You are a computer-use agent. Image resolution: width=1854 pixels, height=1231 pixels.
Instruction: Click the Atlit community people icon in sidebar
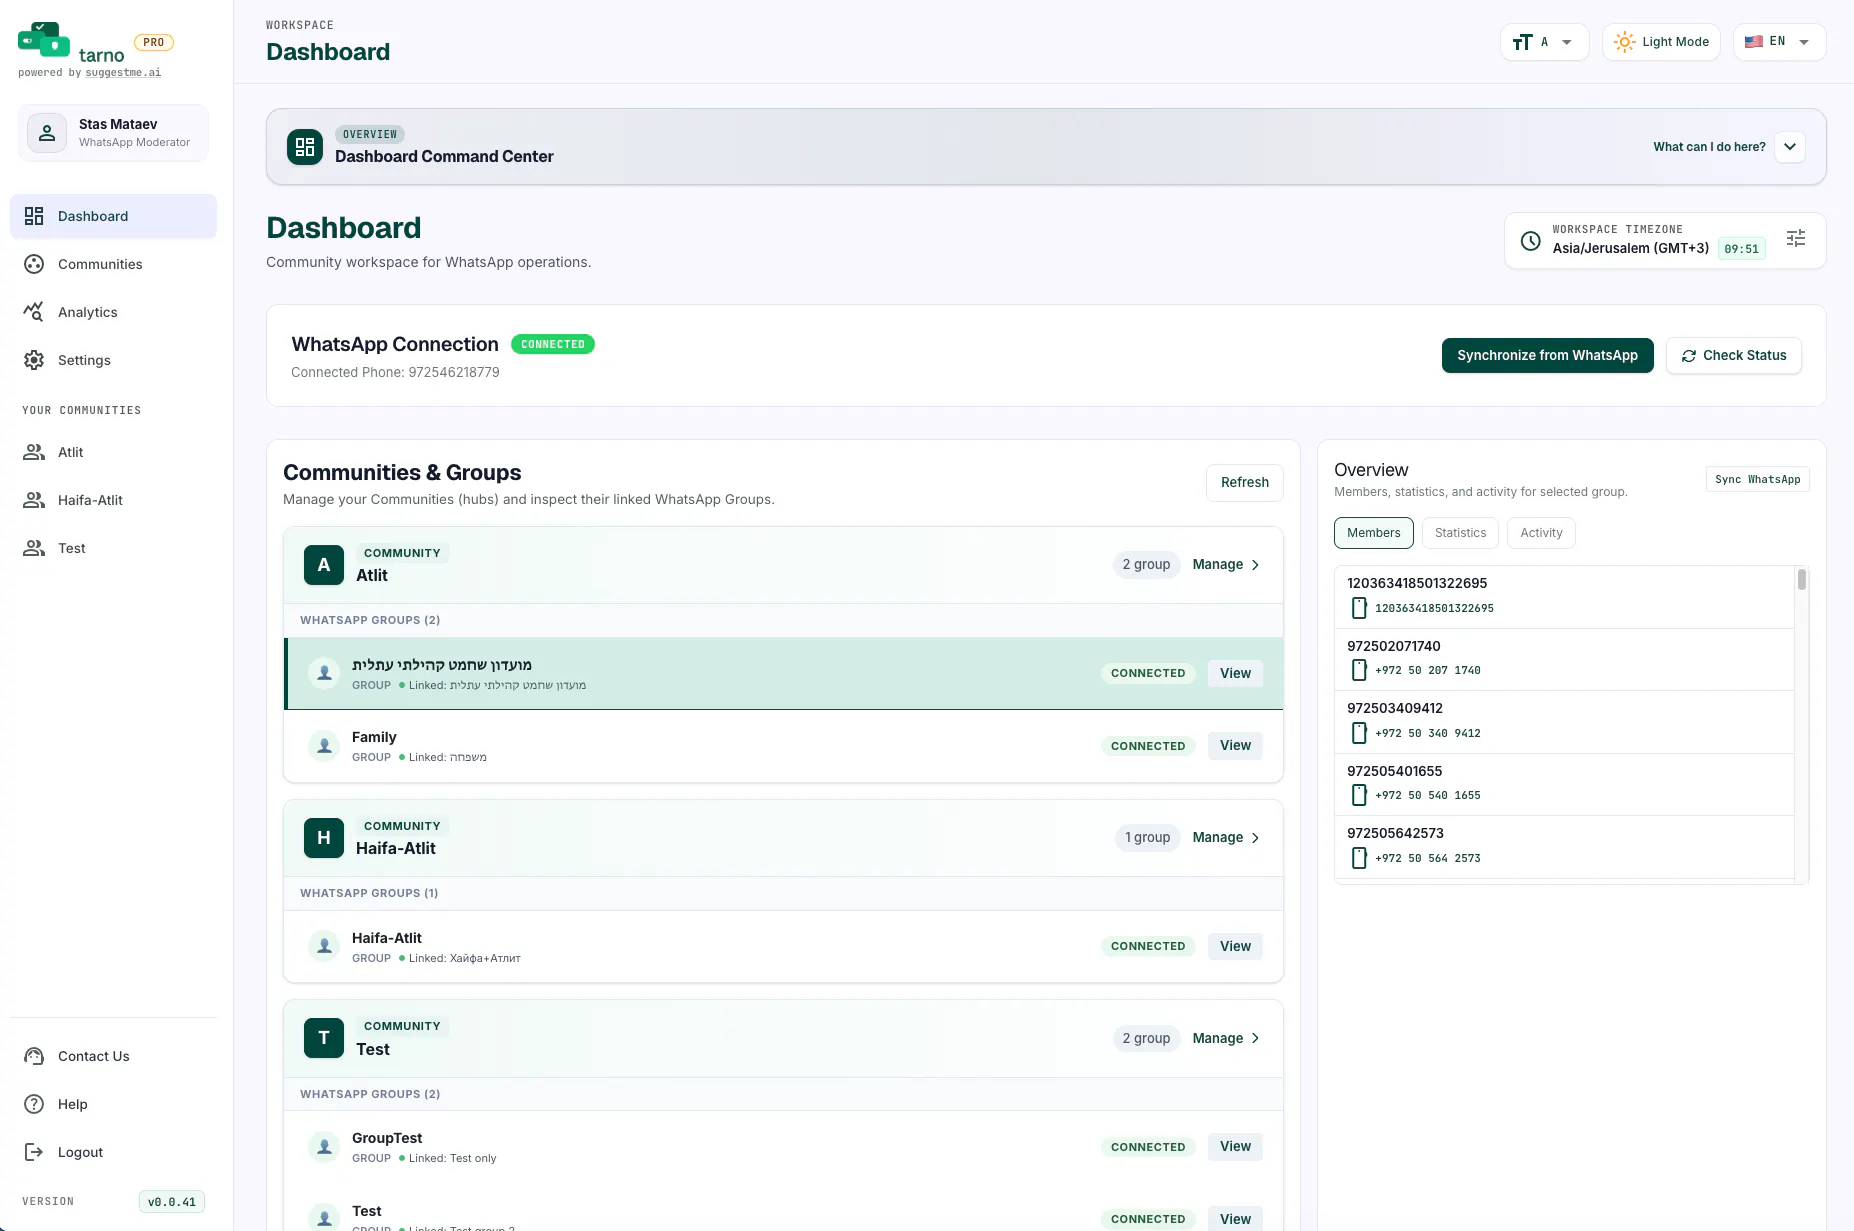coord(34,452)
